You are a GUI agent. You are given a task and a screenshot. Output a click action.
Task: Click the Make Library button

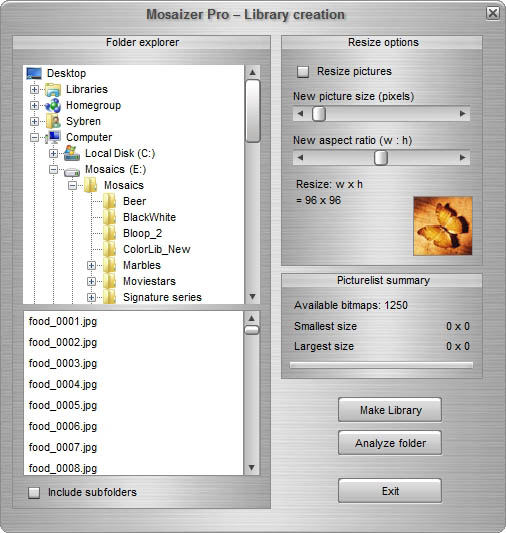point(390,410)
